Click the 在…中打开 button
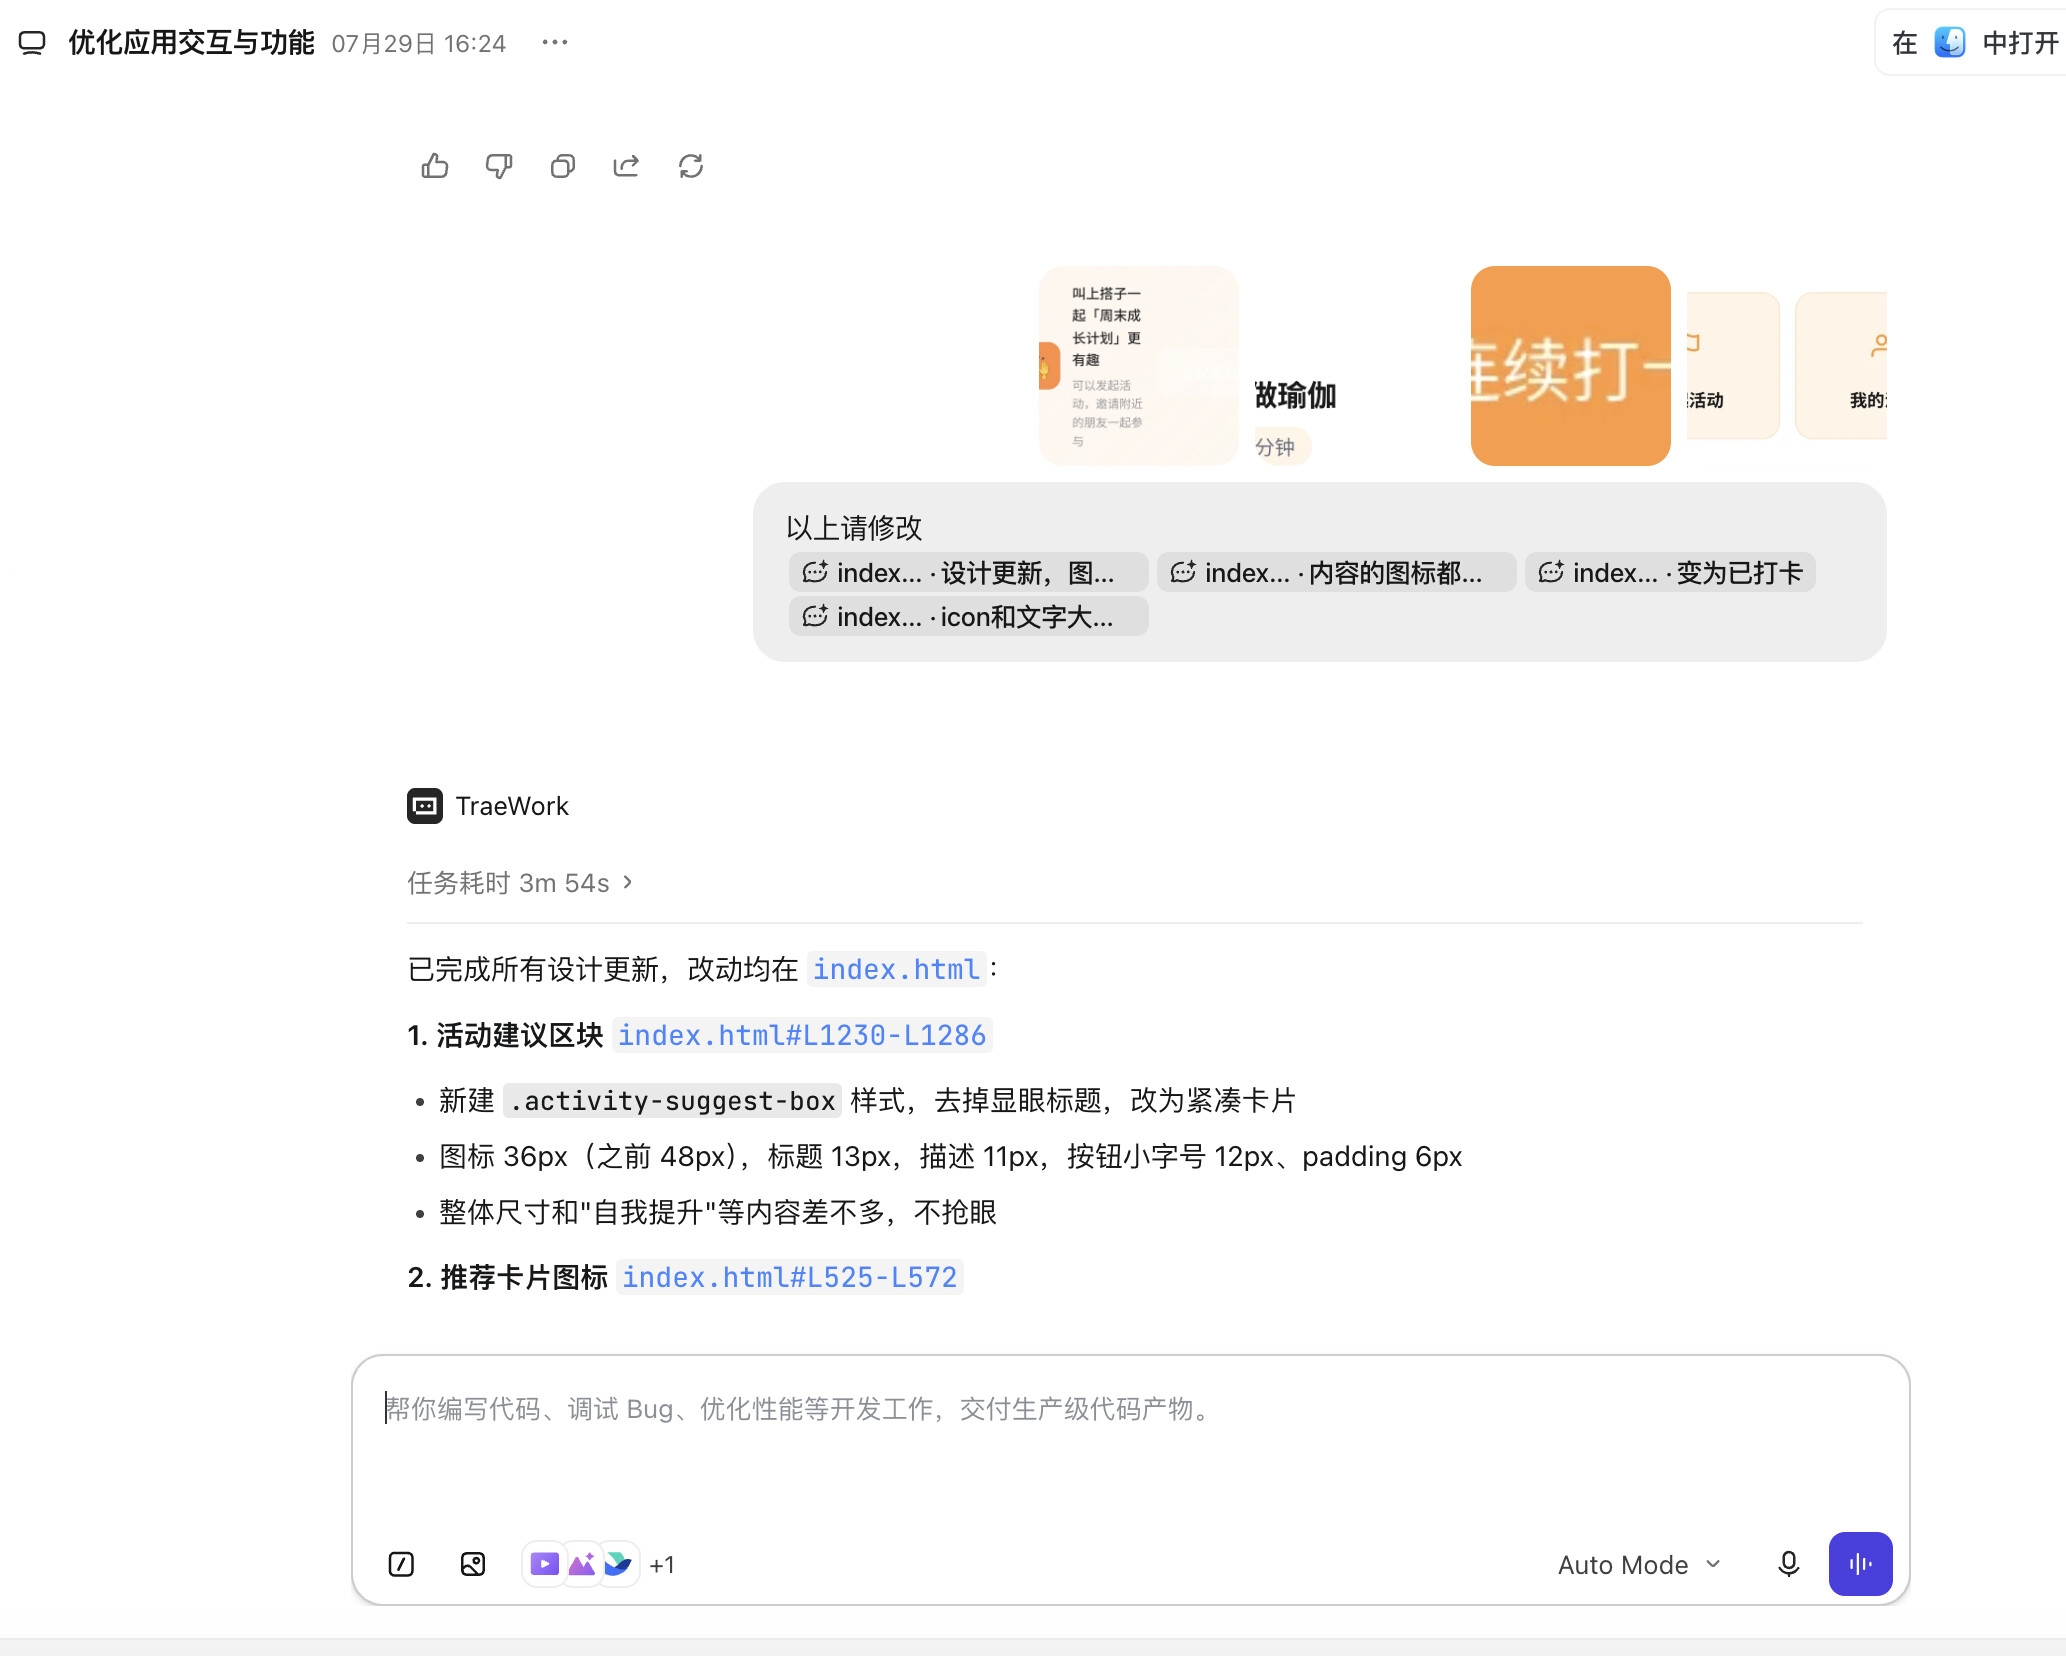The image size is (2066, 1656). pyautogui.click(x=1972, y=42)
